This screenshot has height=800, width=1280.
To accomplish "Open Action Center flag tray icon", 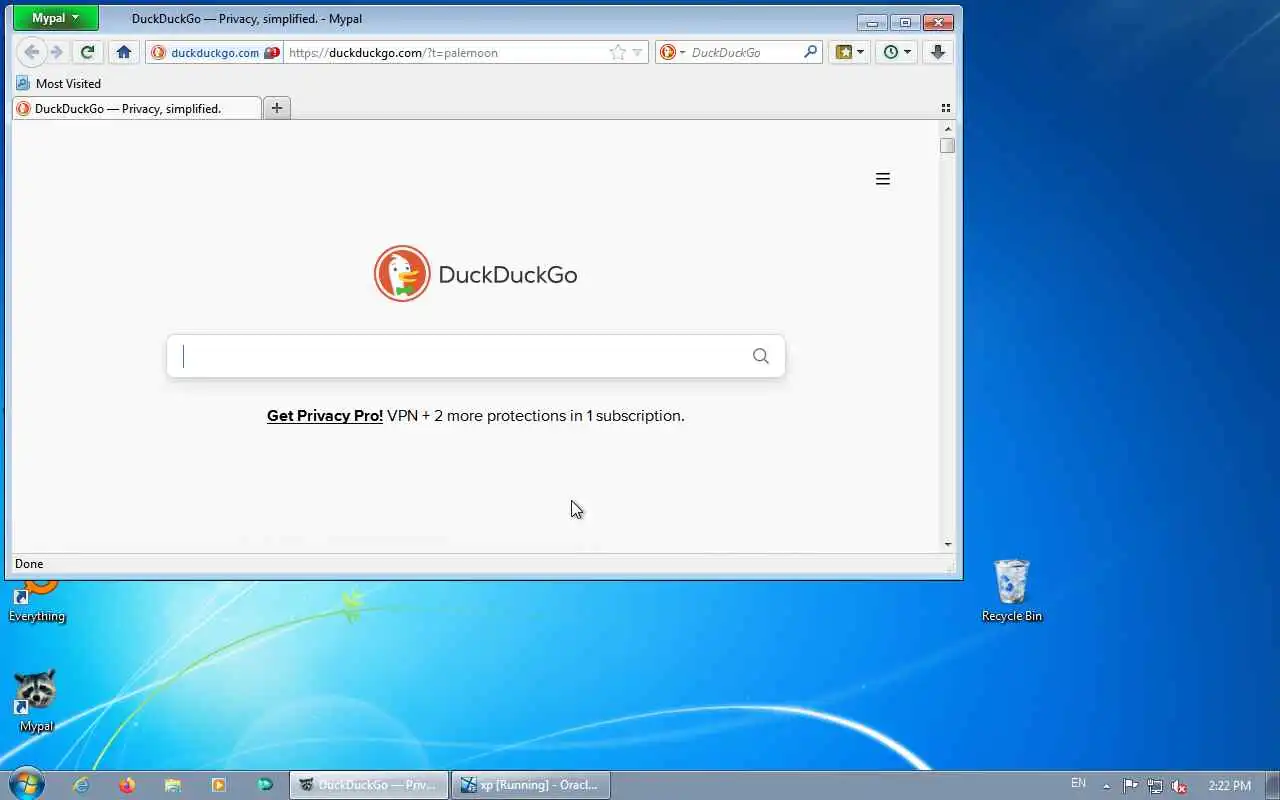I will [1131, 786].
